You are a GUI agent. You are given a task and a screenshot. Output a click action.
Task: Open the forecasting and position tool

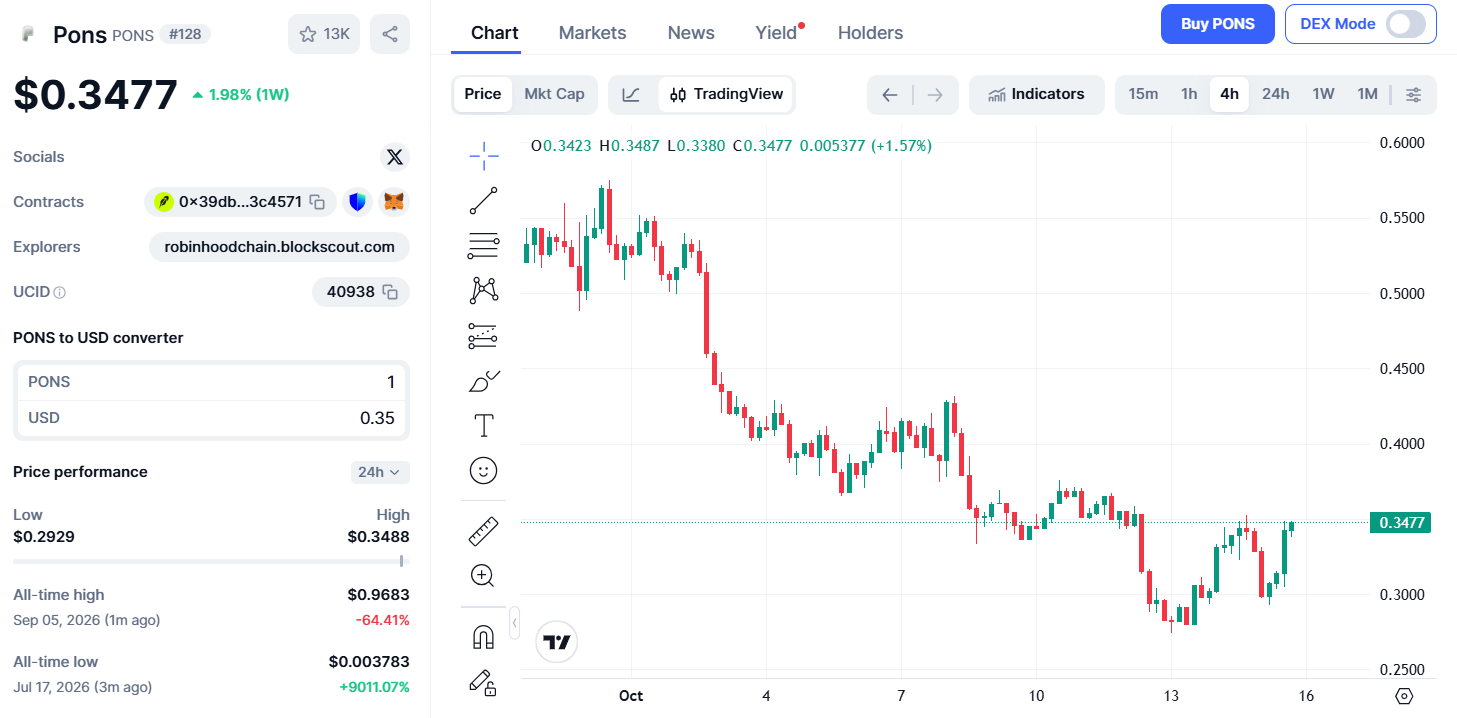[484, 335]
